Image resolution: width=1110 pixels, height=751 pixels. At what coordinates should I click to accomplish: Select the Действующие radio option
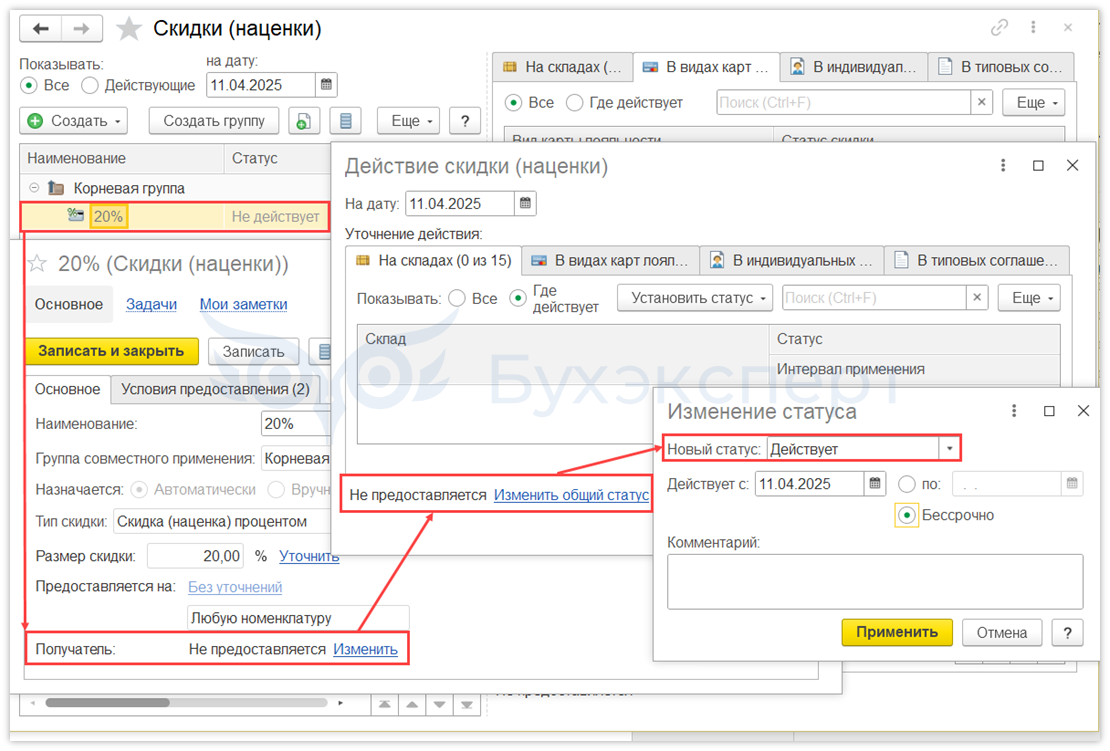(x=89, y=86)
